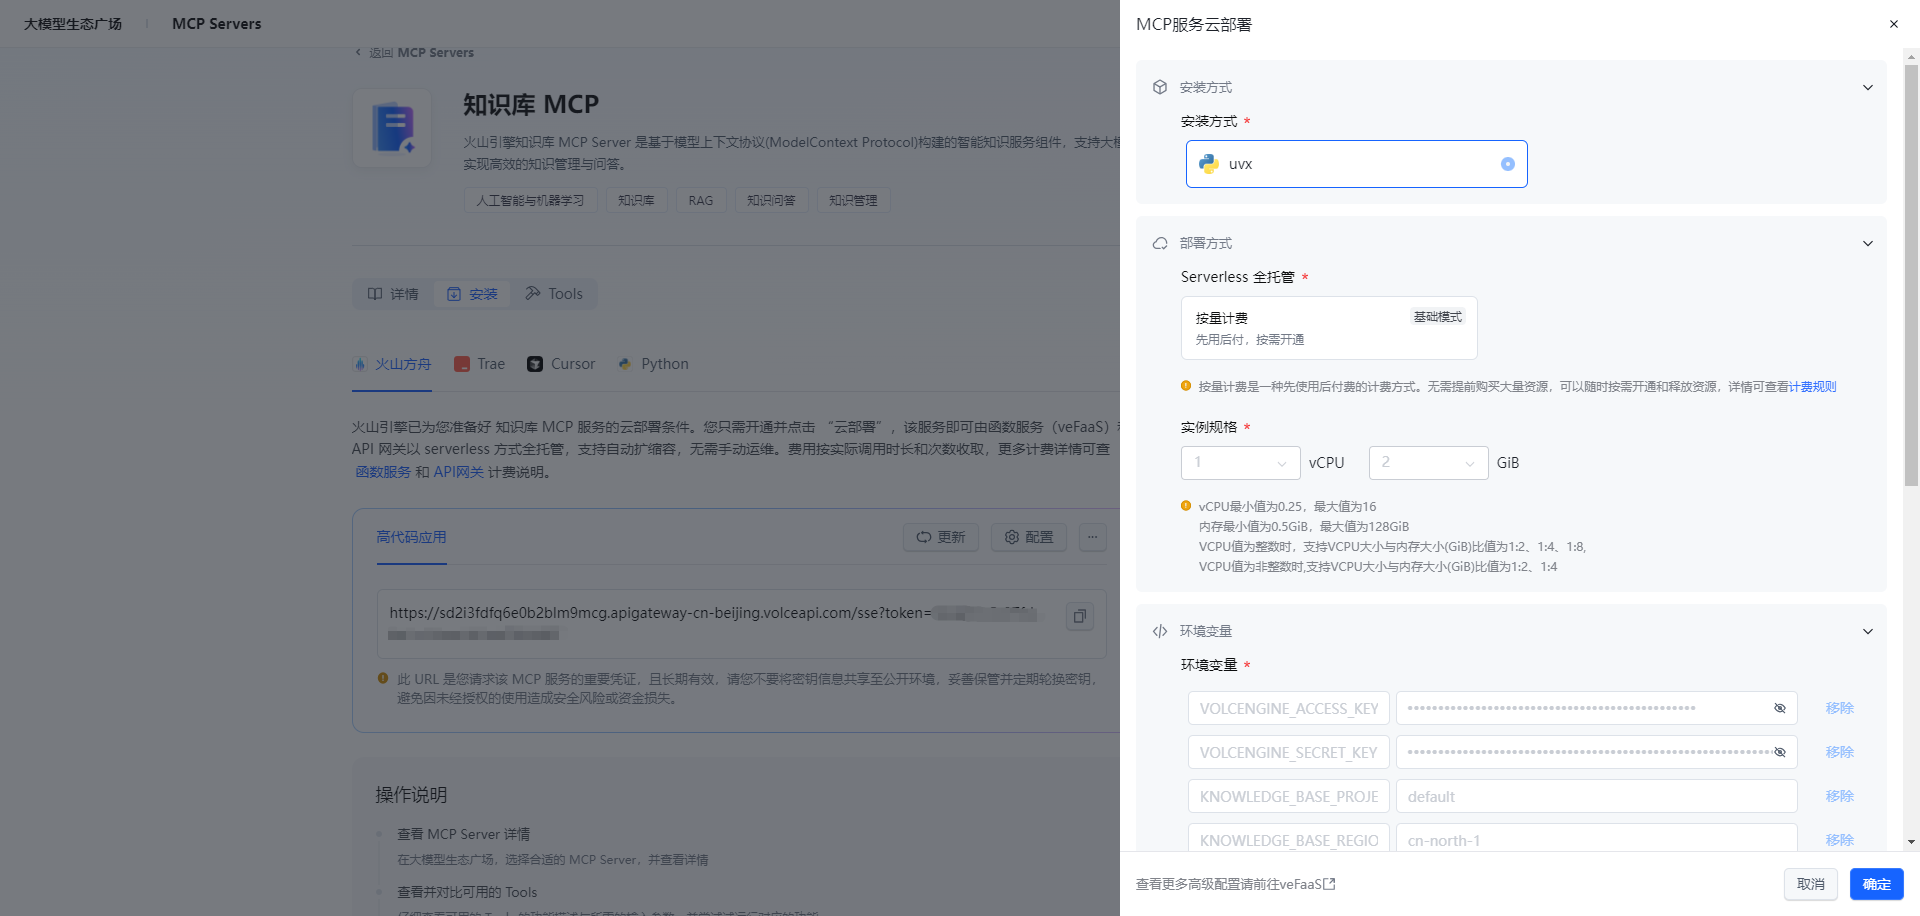1920x916 pixels.
Task: Select the 火山方舟 client tab
Action: click(393, 364)
